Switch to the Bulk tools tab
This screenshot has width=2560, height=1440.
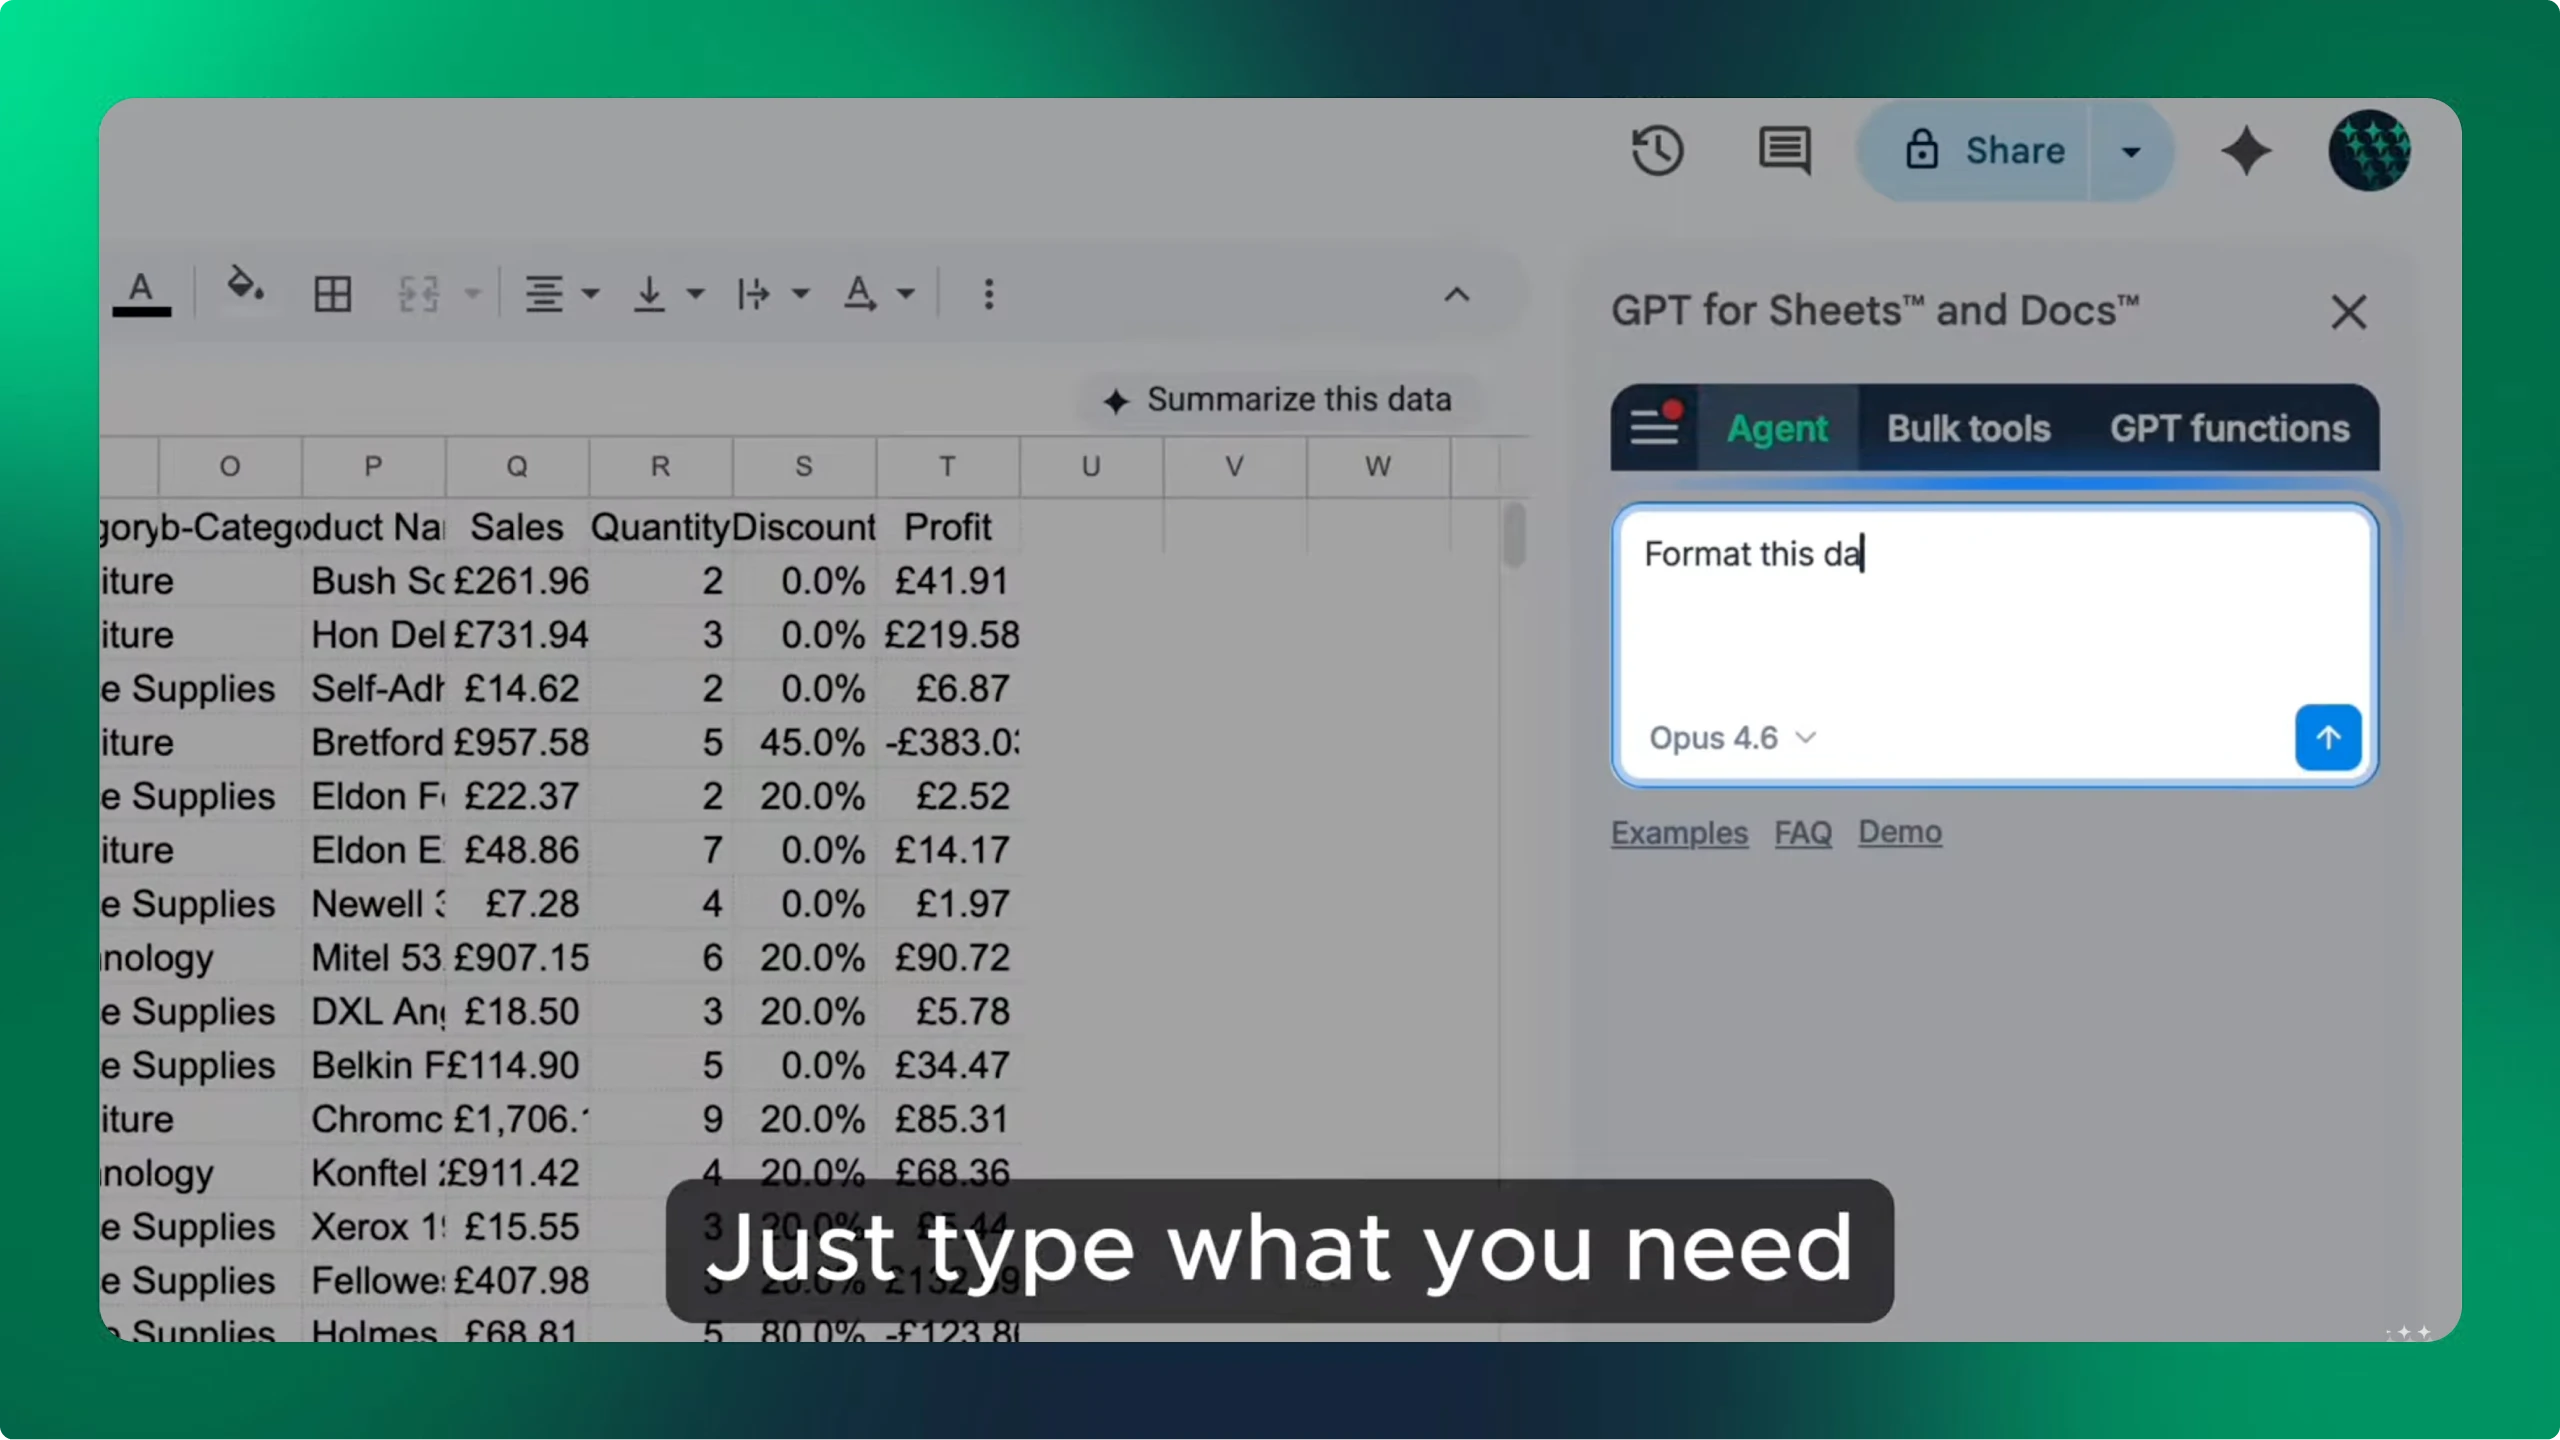[x=1967, y=429]
